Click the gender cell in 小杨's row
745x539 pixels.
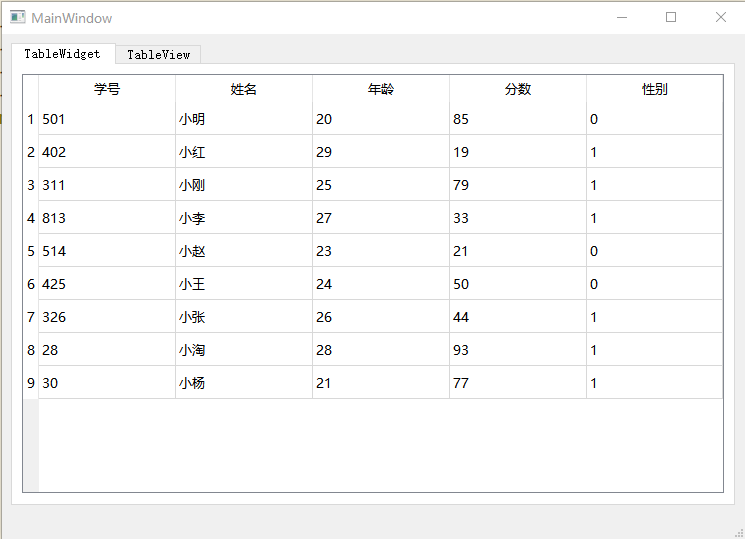tap(654, 383)
